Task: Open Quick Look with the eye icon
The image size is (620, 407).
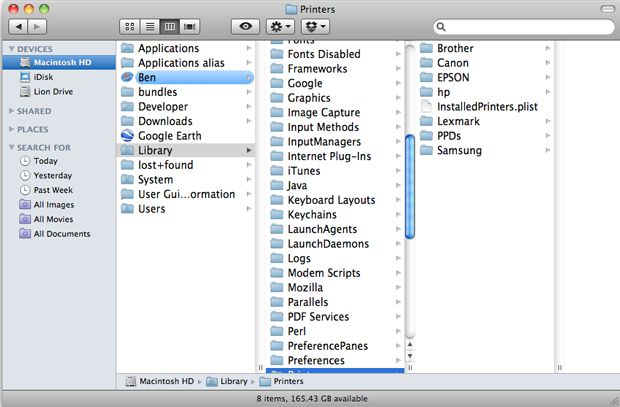Action: tap(245, 25)
